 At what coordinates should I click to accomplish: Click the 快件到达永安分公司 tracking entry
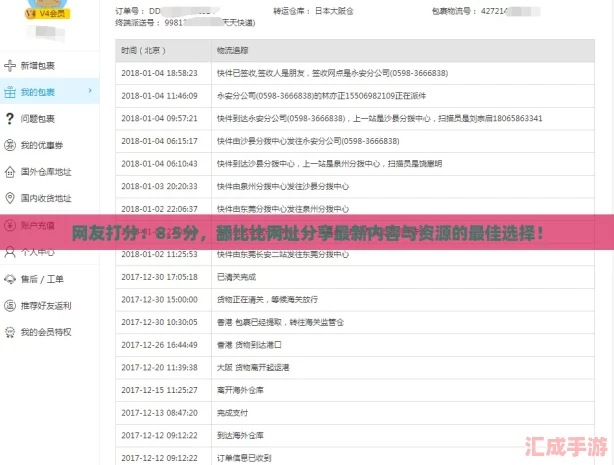(x=379, y=118)
